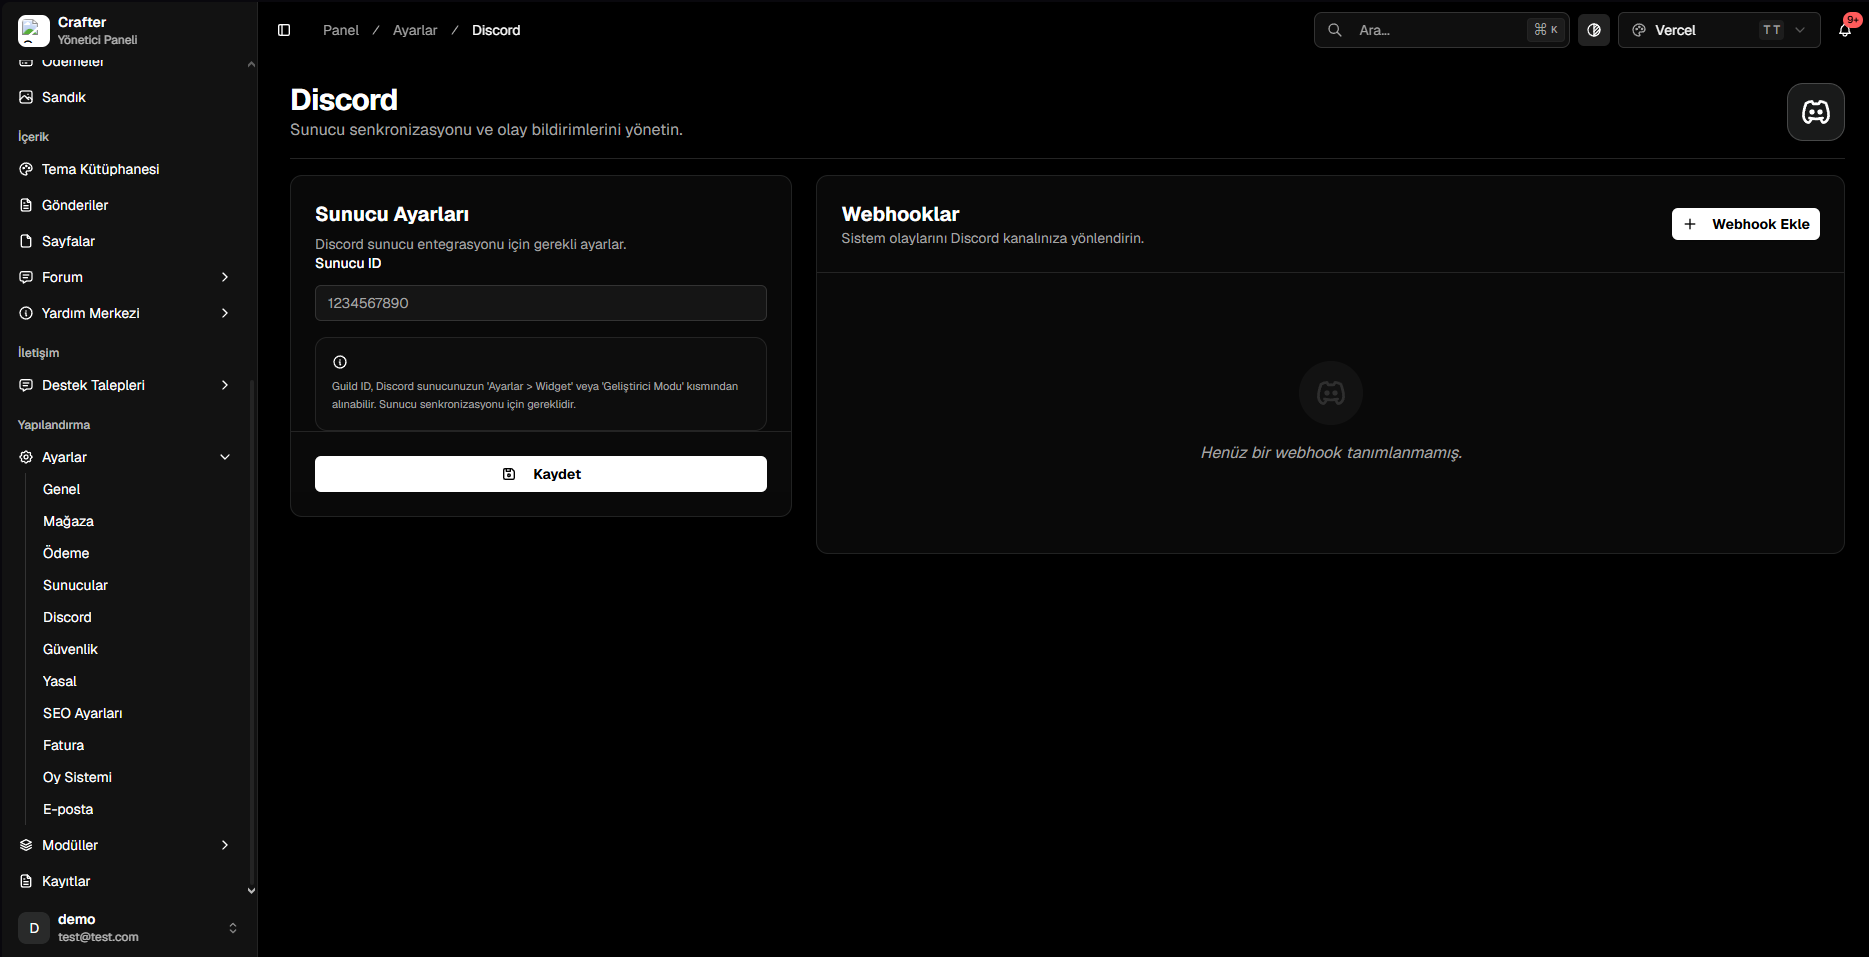Open the demo user account menu
The width and height of the screenshot is (1869, 957).
coord(129,928)
